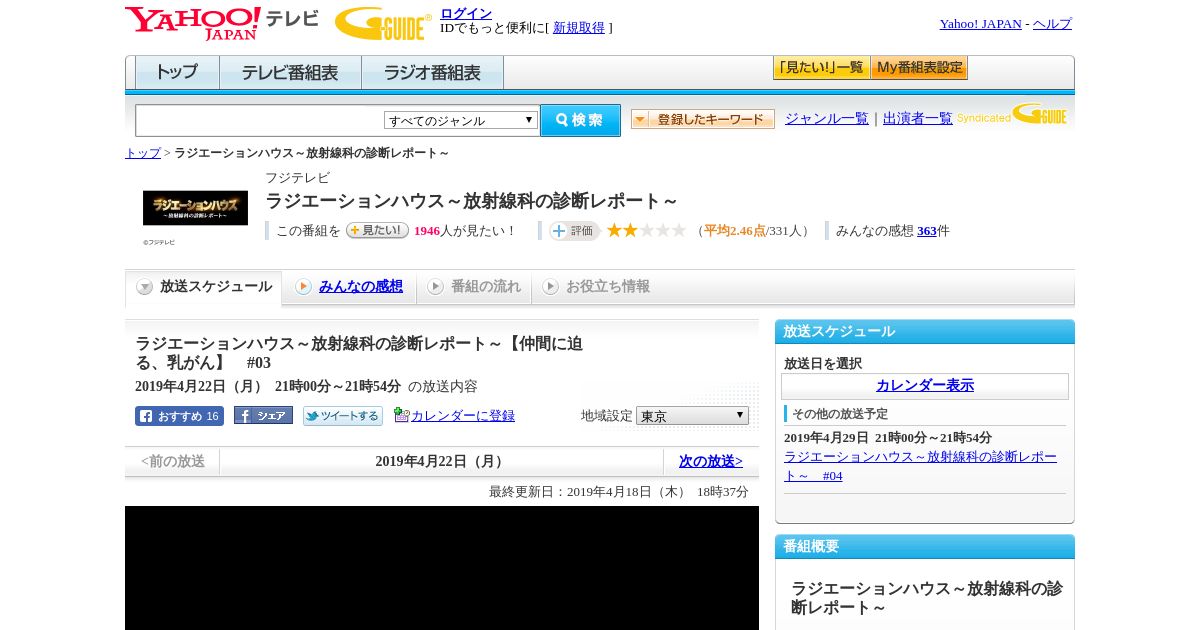This screenshot has height=630, width=1200.
Task: Click the calendar icon beside カレンダーに登録
Action: 401,415
